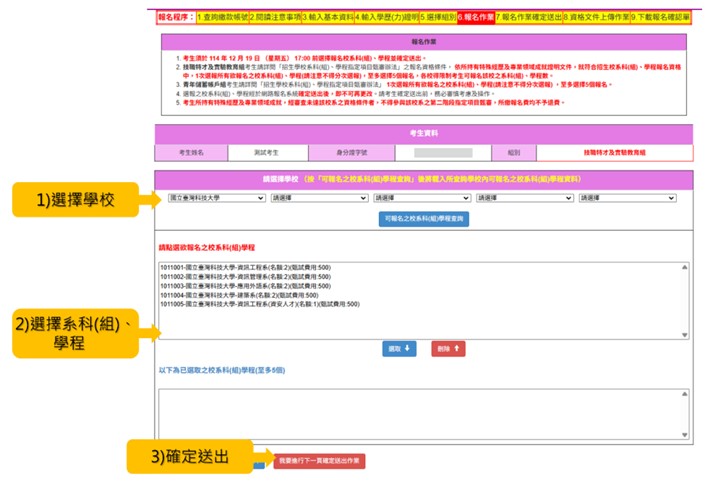This screenshot has height=487, width=718.
Task: Click down arrow of available programs scrollbar
Action: point(684,334)
